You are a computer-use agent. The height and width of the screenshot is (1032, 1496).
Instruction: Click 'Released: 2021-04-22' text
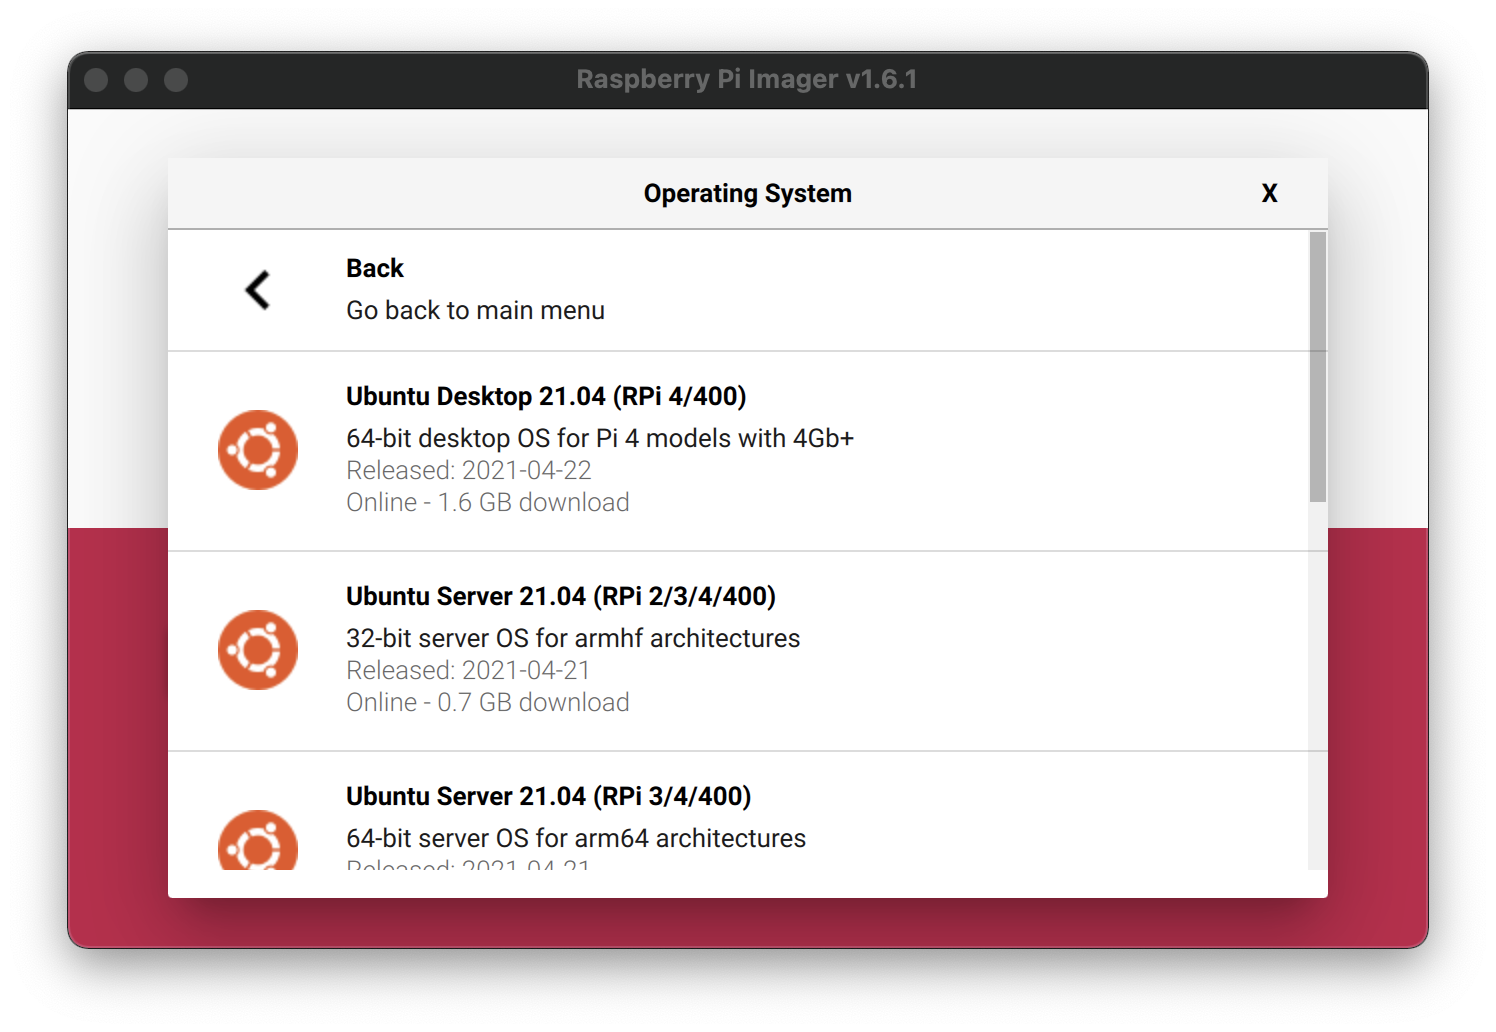pos(469,470)
